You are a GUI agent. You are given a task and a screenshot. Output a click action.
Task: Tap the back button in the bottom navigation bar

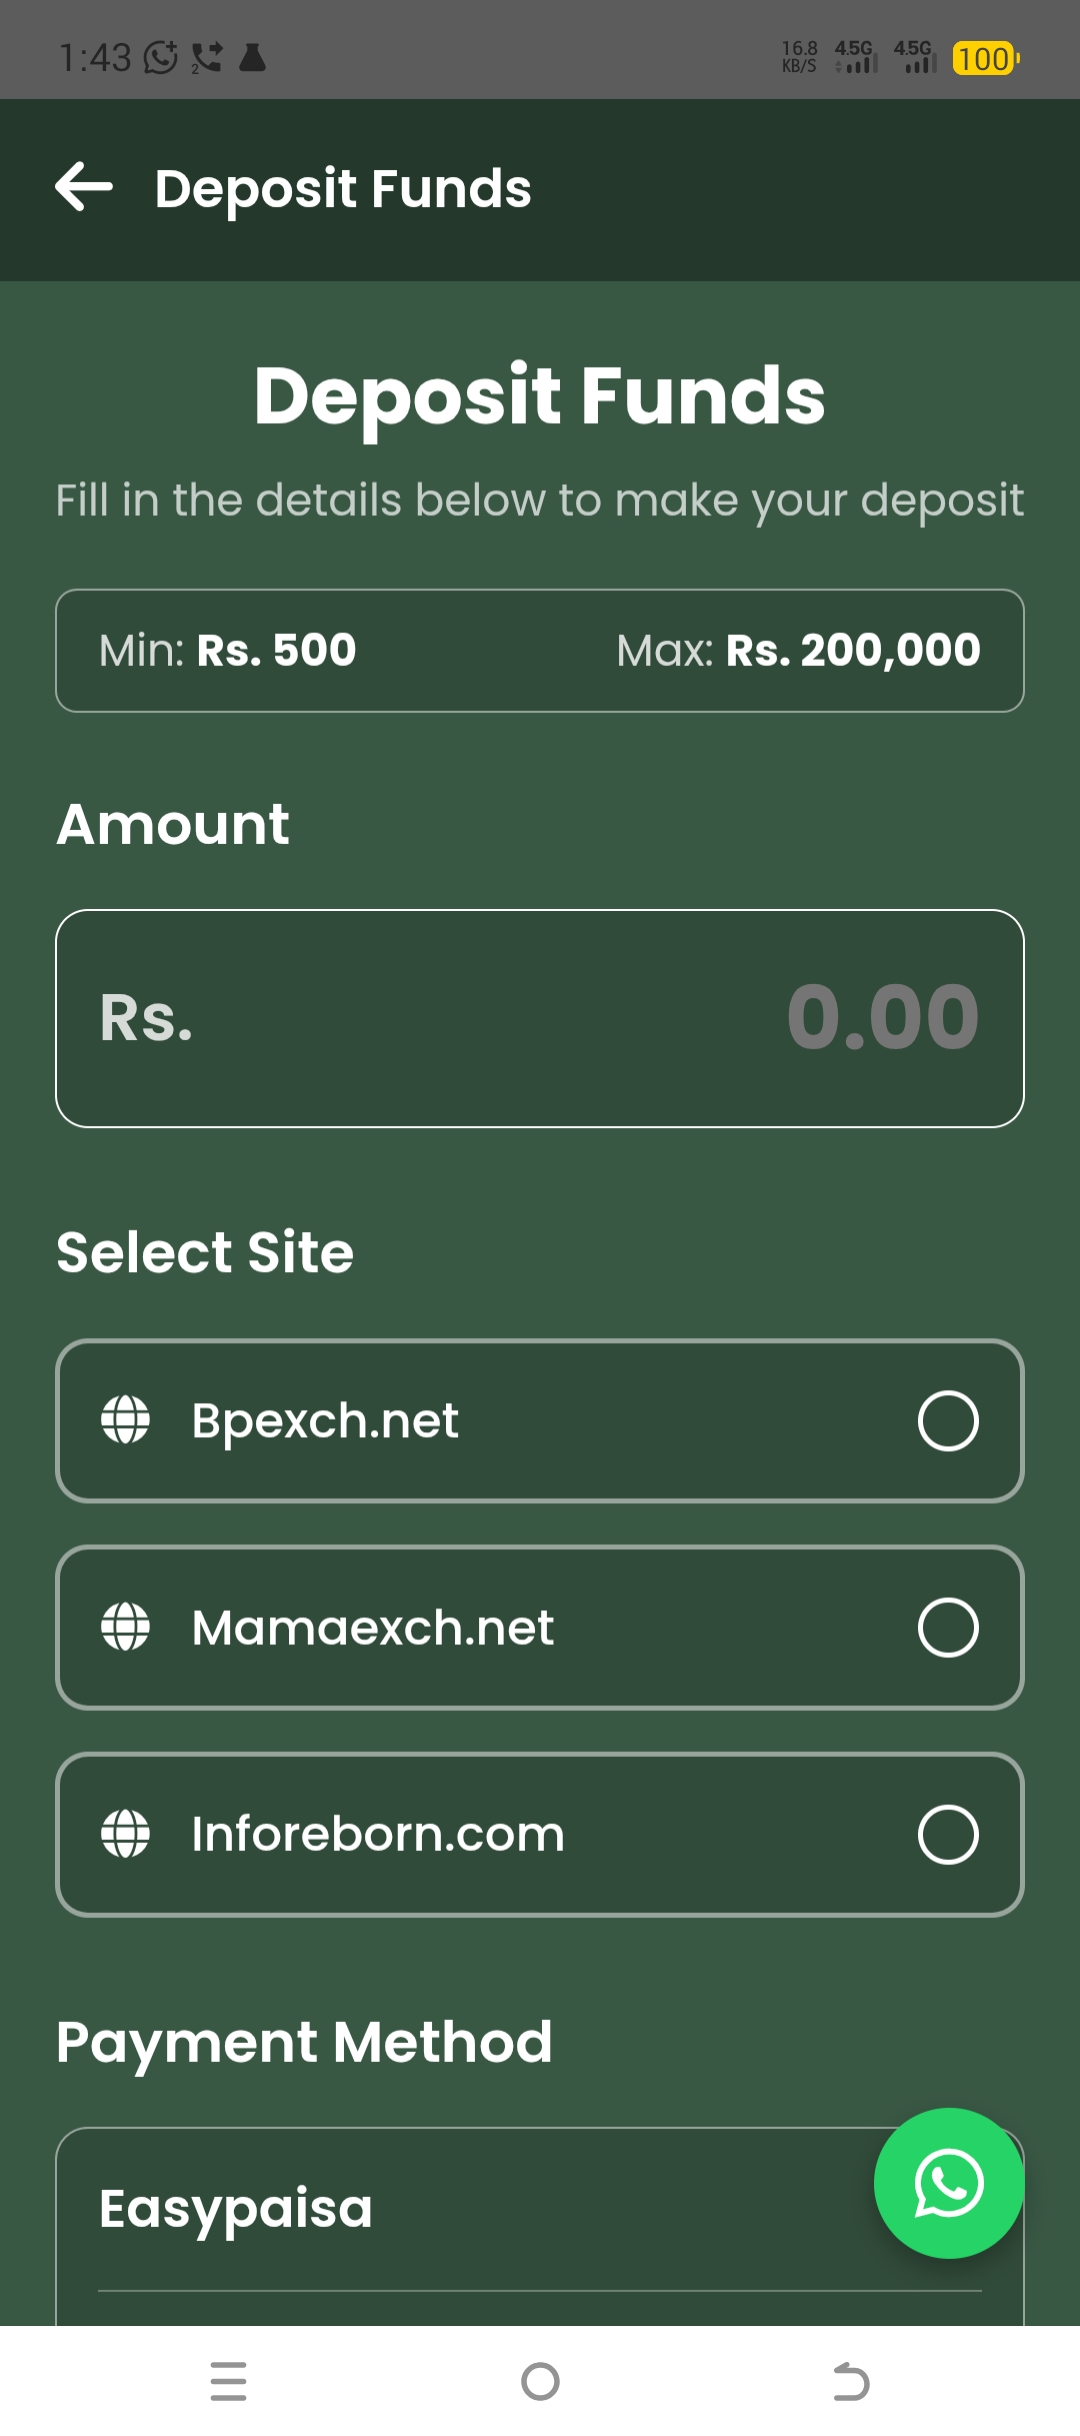coord(851,2381)
